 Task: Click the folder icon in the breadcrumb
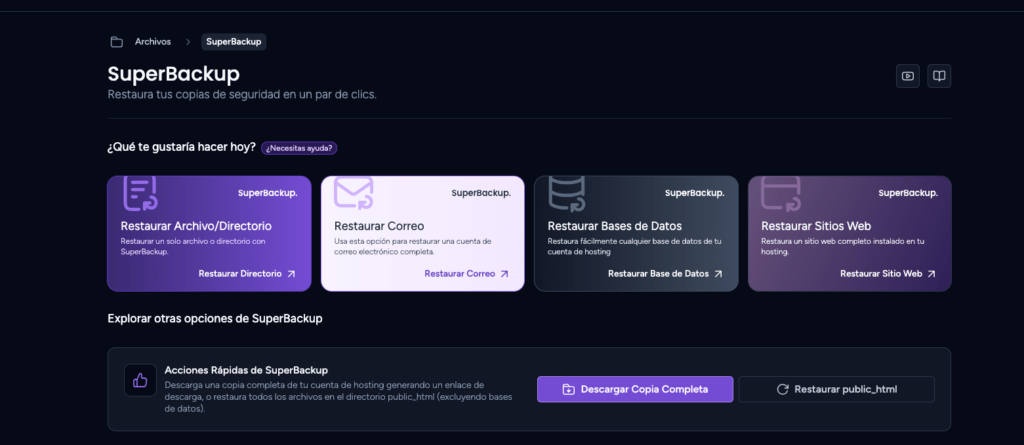coord(116,42)
